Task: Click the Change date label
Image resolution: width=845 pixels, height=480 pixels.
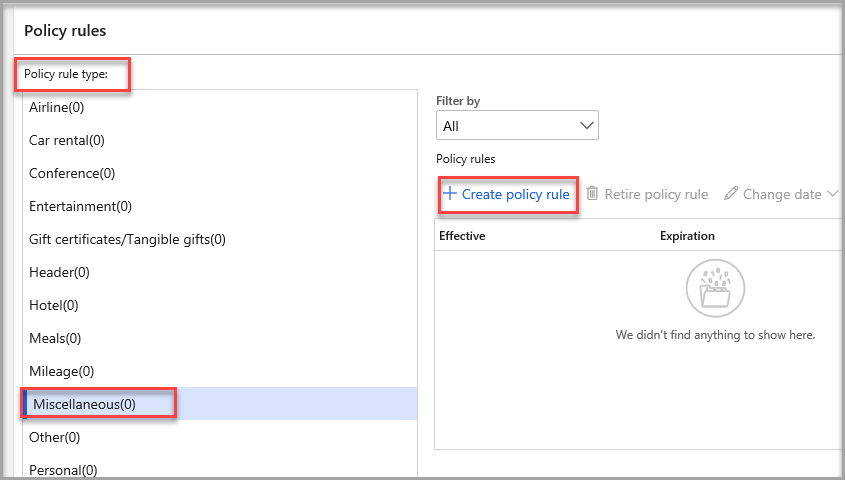Action: coord(782,194)
